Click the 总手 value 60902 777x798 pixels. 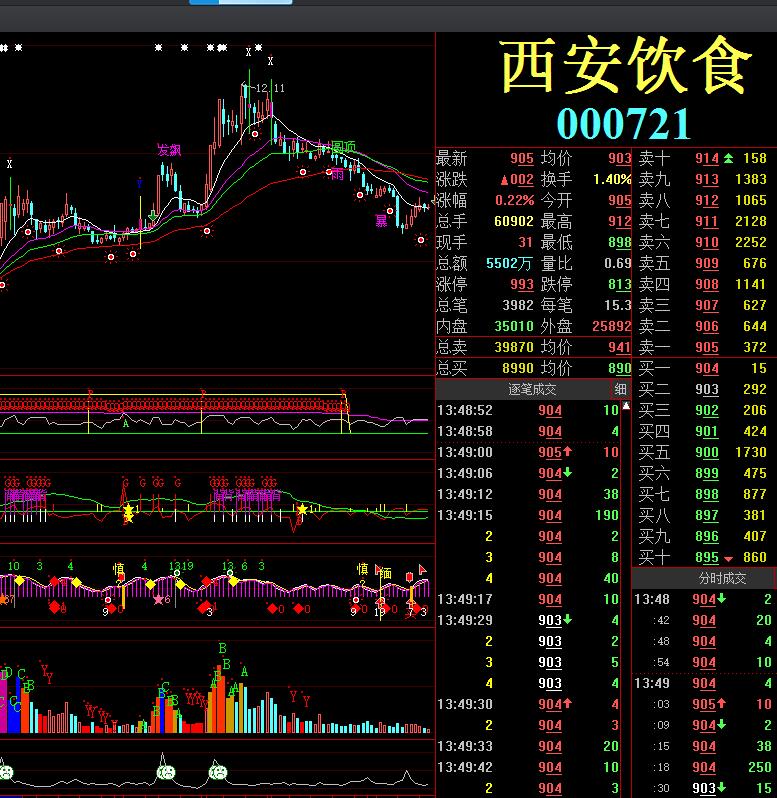click(x=514, y=221)
